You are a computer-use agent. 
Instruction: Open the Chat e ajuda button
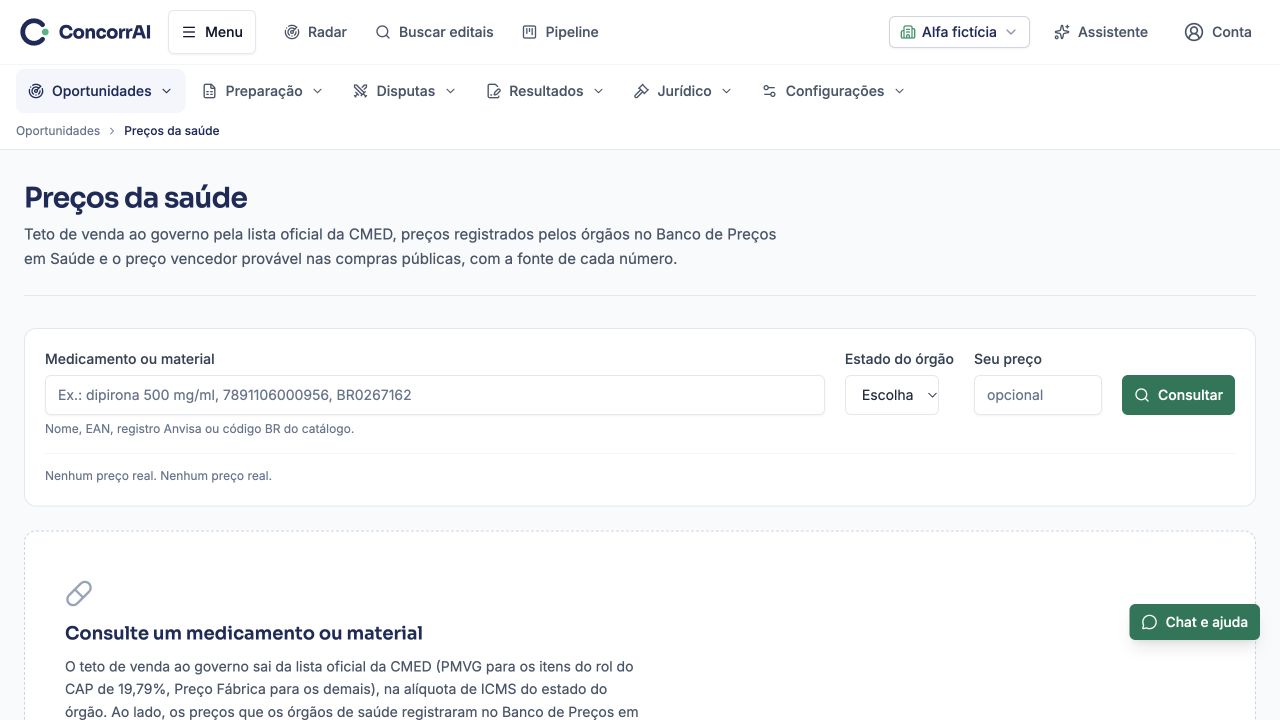click(1195, 622)
